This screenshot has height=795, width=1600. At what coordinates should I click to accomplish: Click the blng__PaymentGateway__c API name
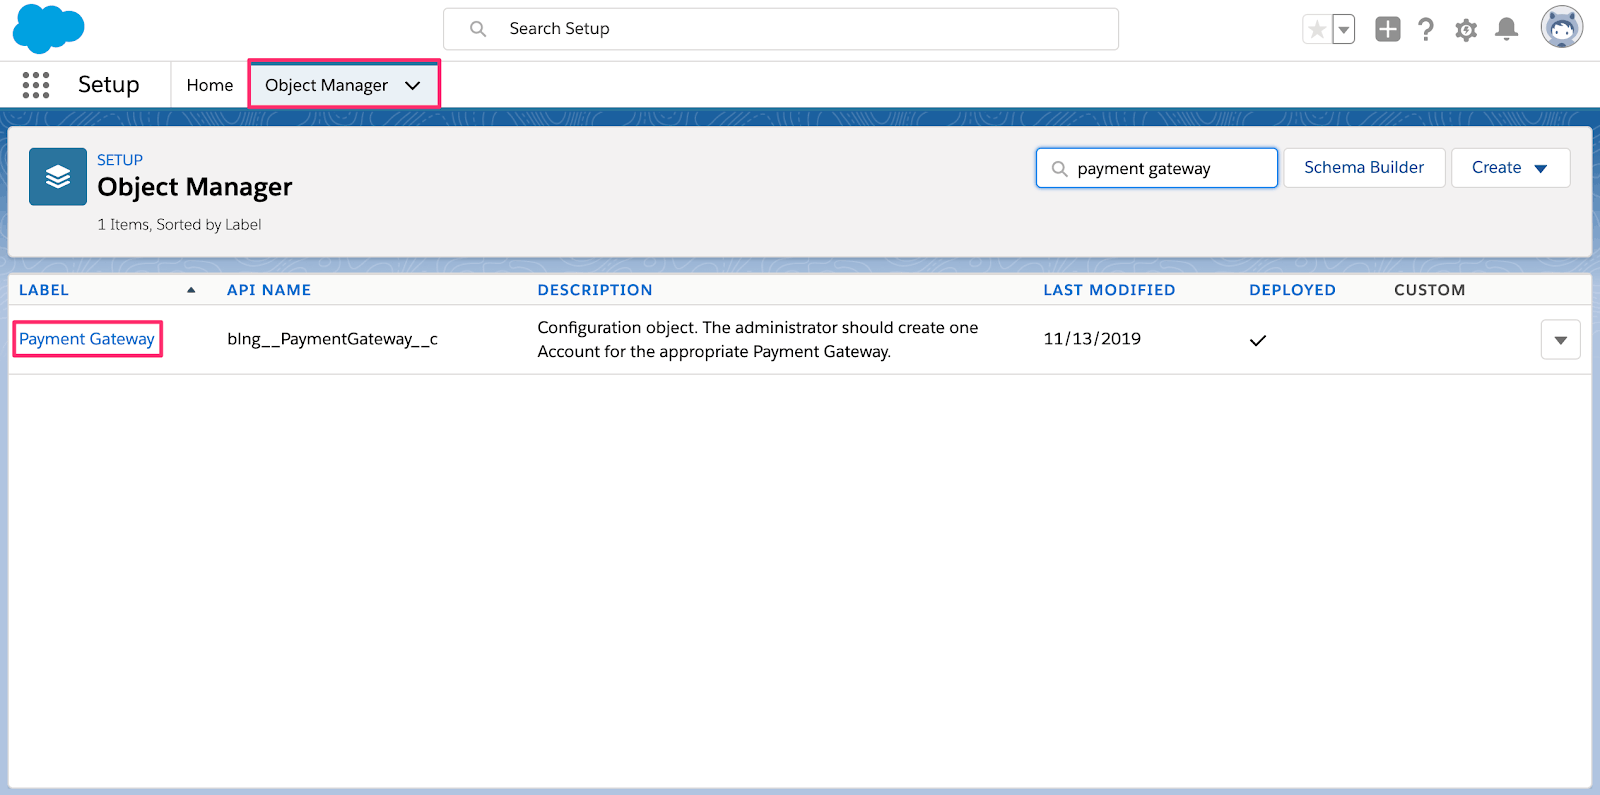tap(333, 339)
